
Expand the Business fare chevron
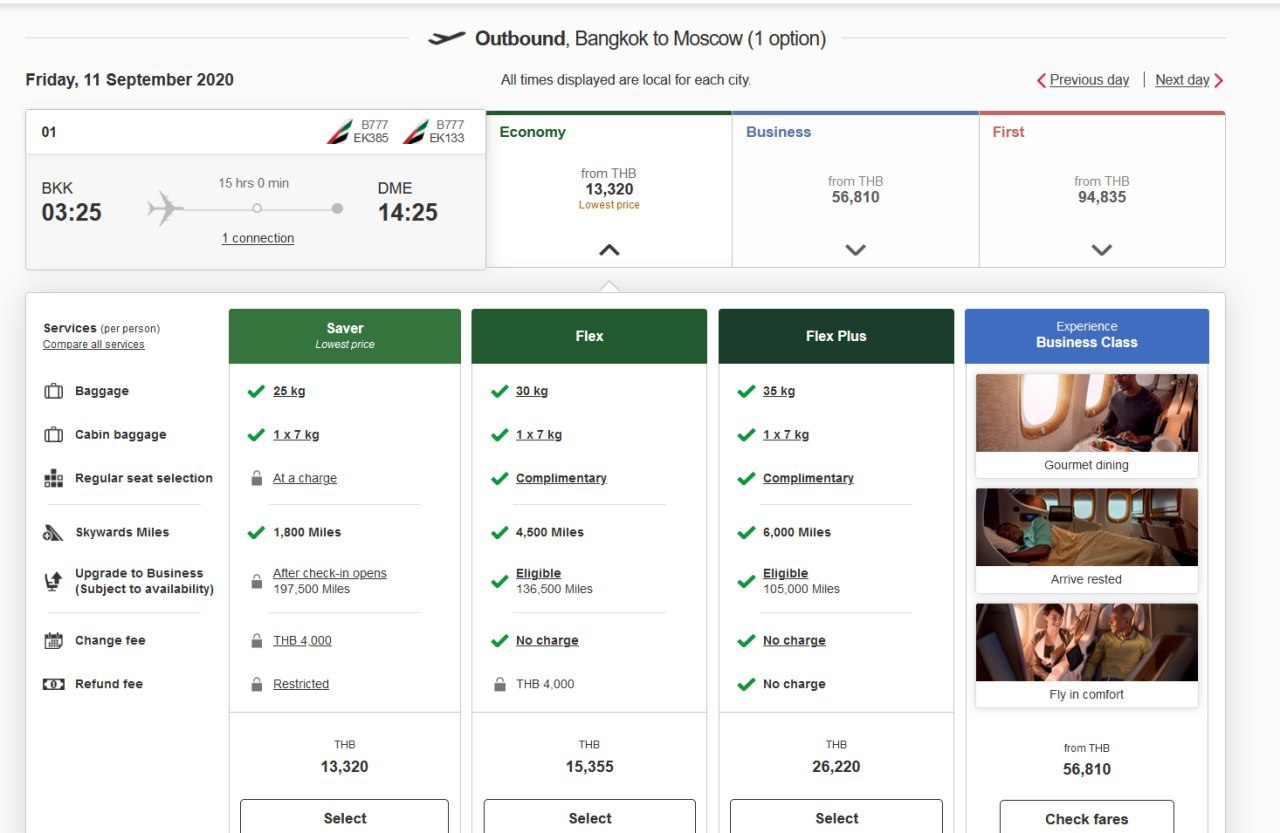click(855, 250)
